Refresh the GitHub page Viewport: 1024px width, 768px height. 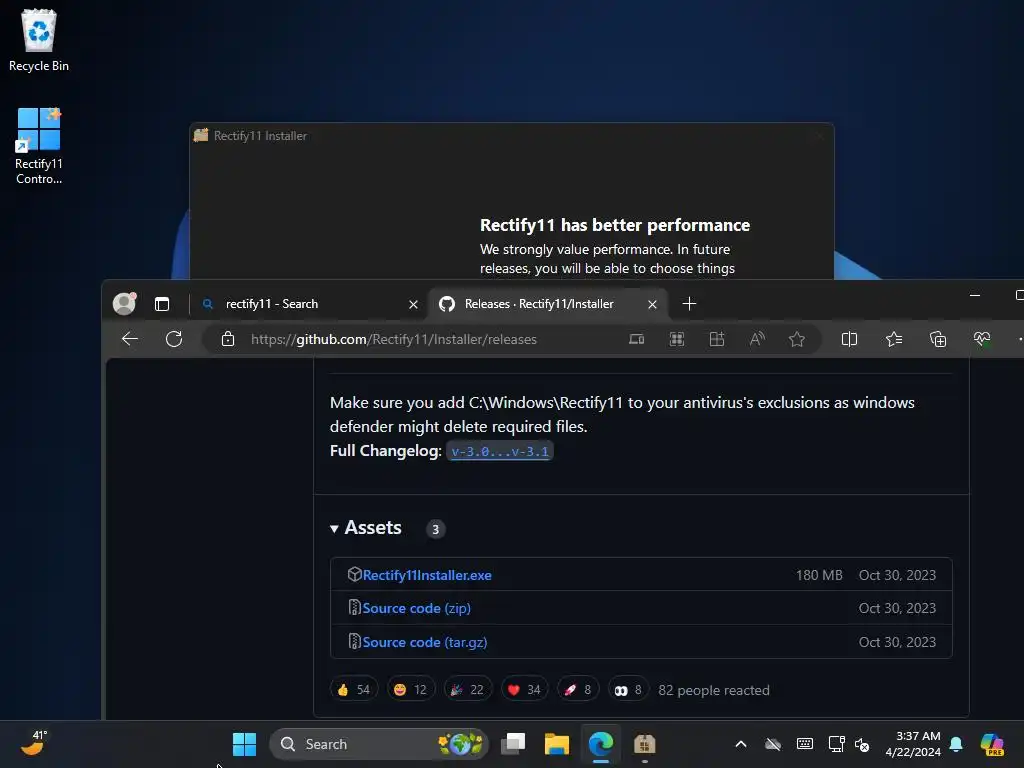[x=174, y=339]
